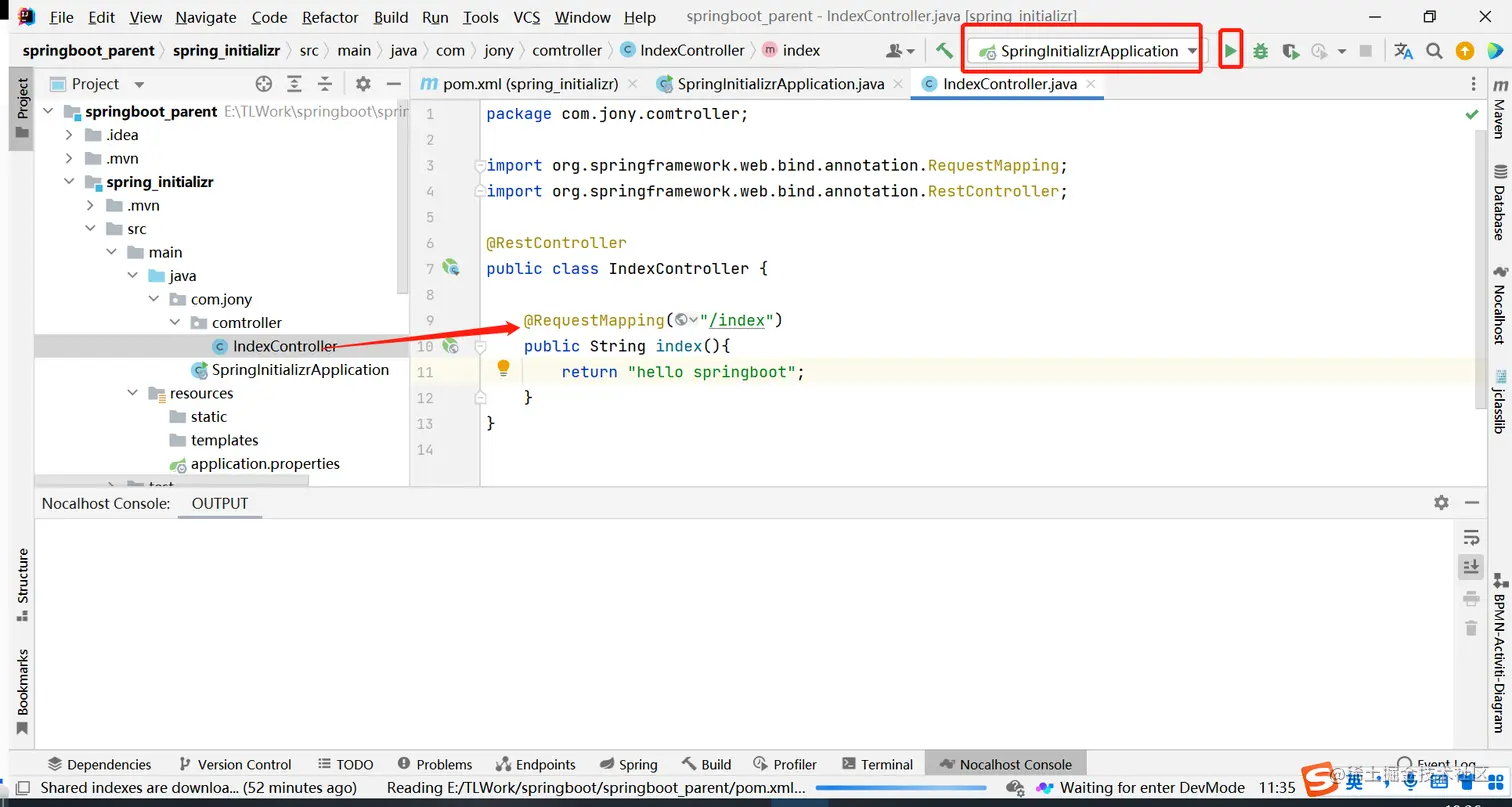
Task: Open Project panel settings gear
Action: 363,84
